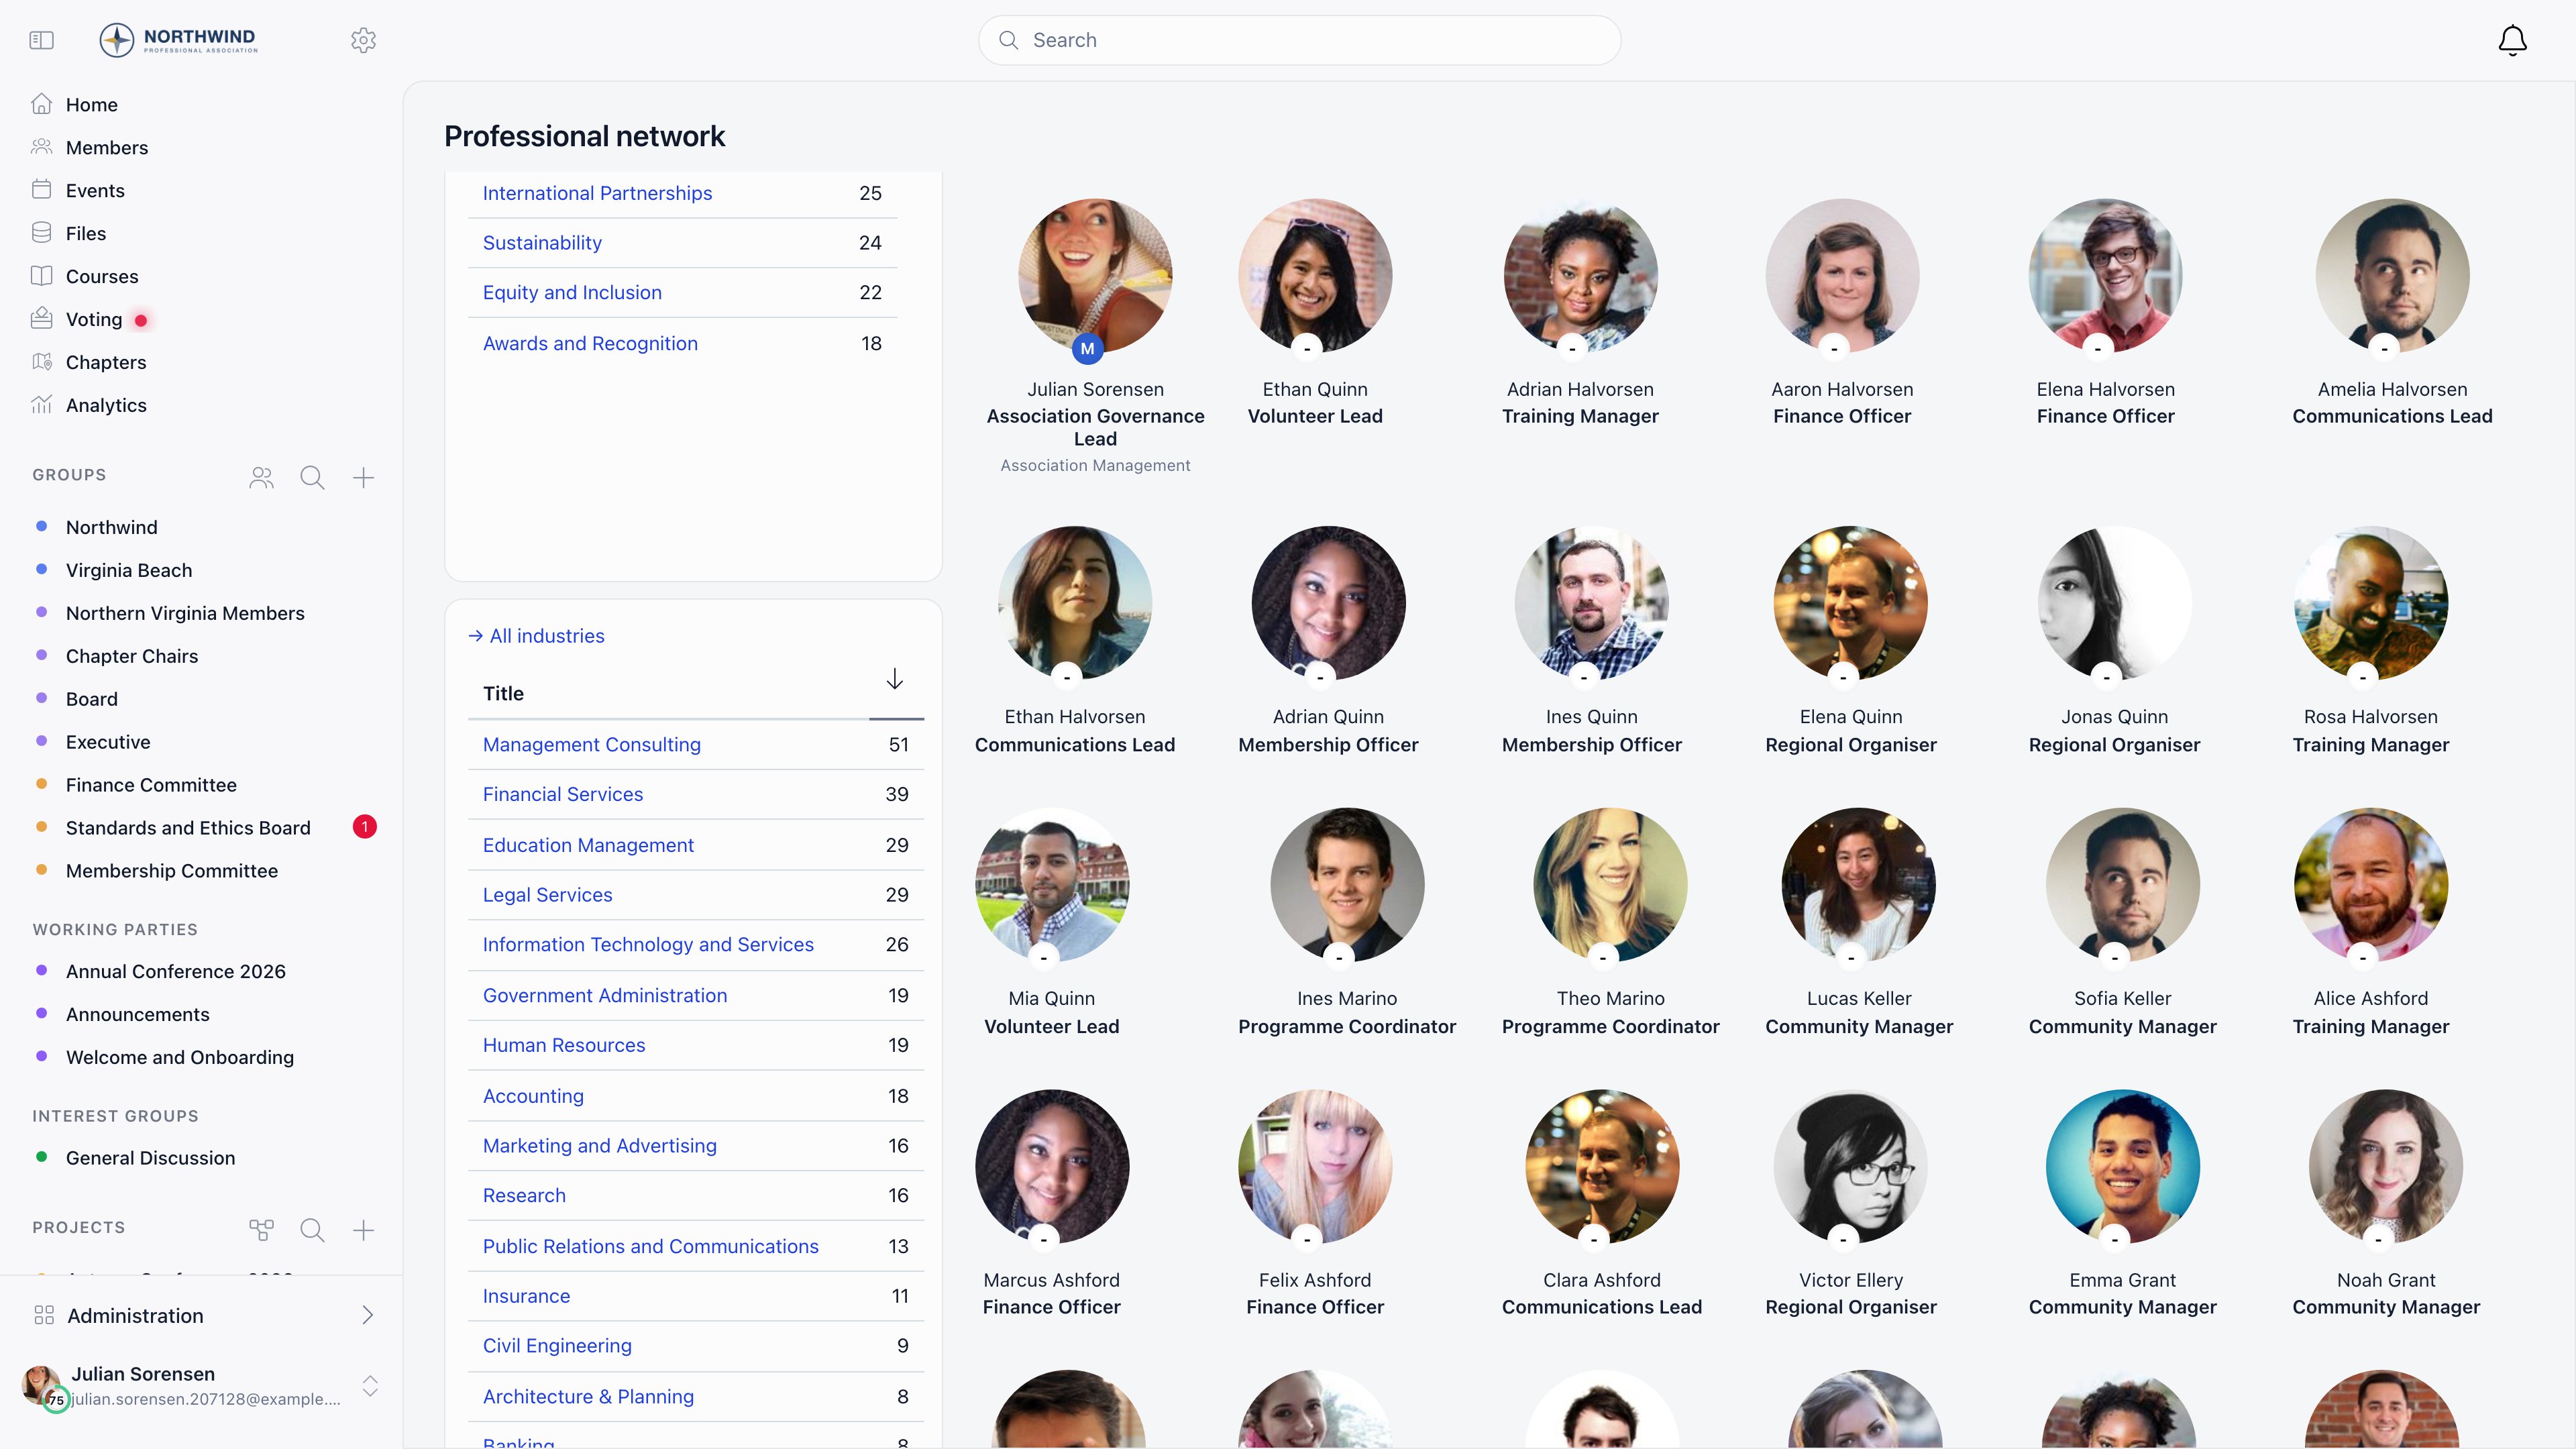Click the name Theo Marino
The height and width of the screenshot is (1449, 2576).
click(x=1610, y=998)
